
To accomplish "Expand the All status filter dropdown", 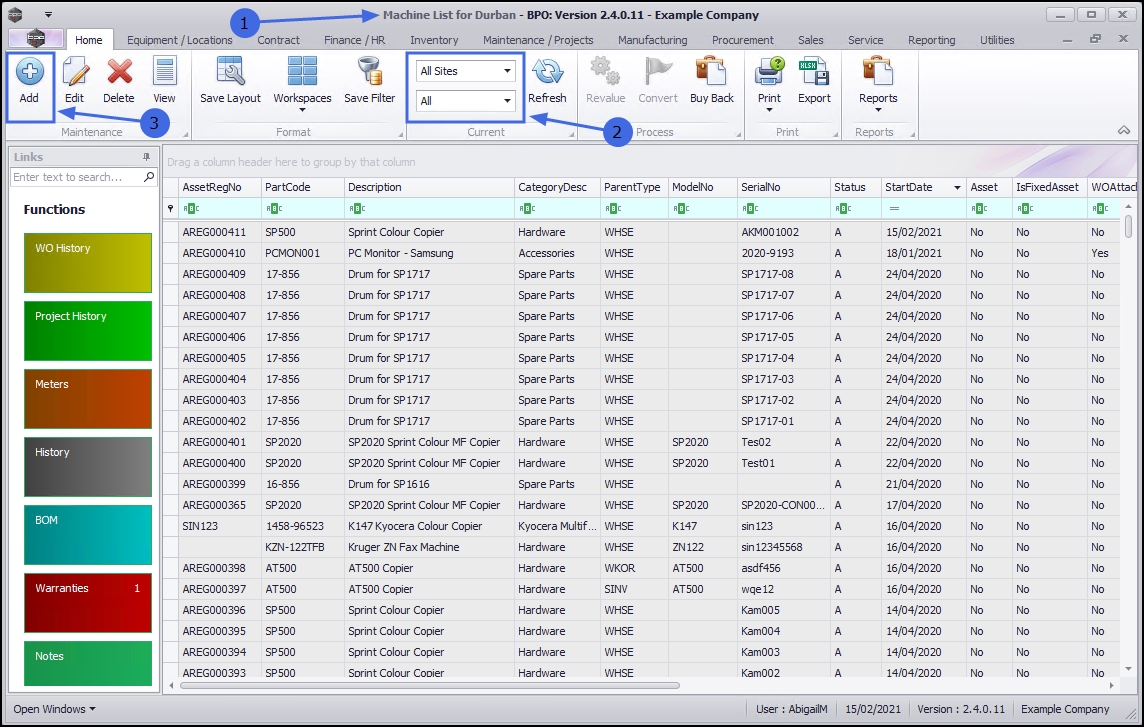I will pos(508,101).
